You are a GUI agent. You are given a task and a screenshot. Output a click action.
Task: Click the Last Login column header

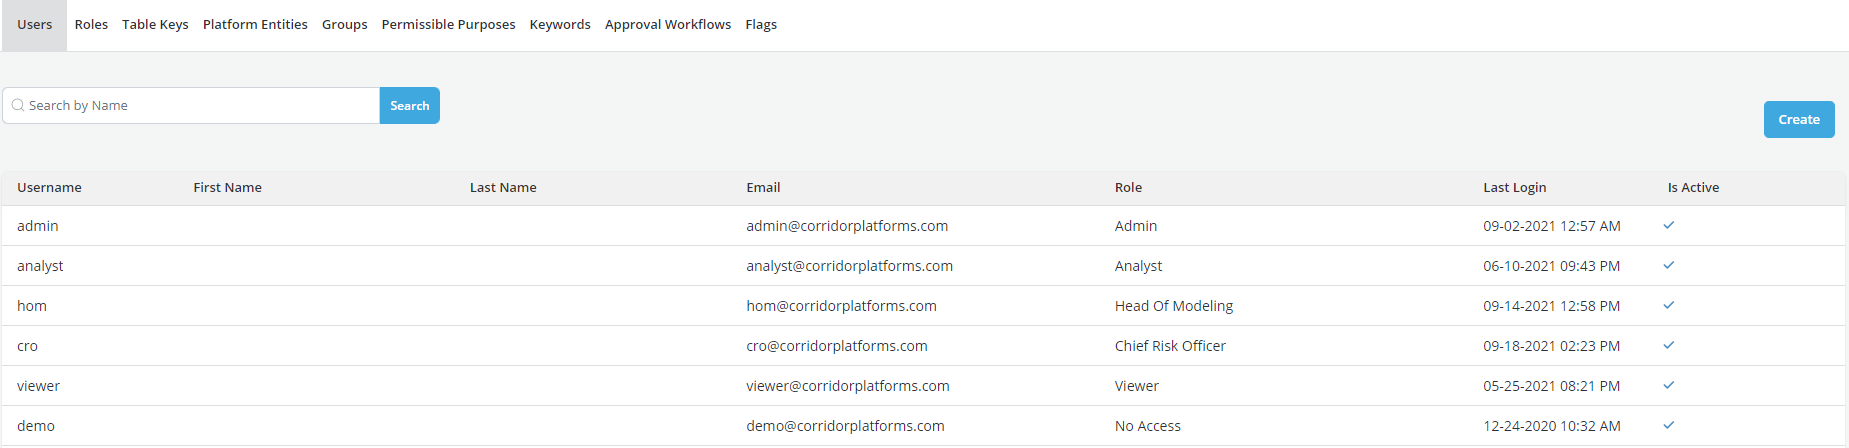tap(1514, 187)
